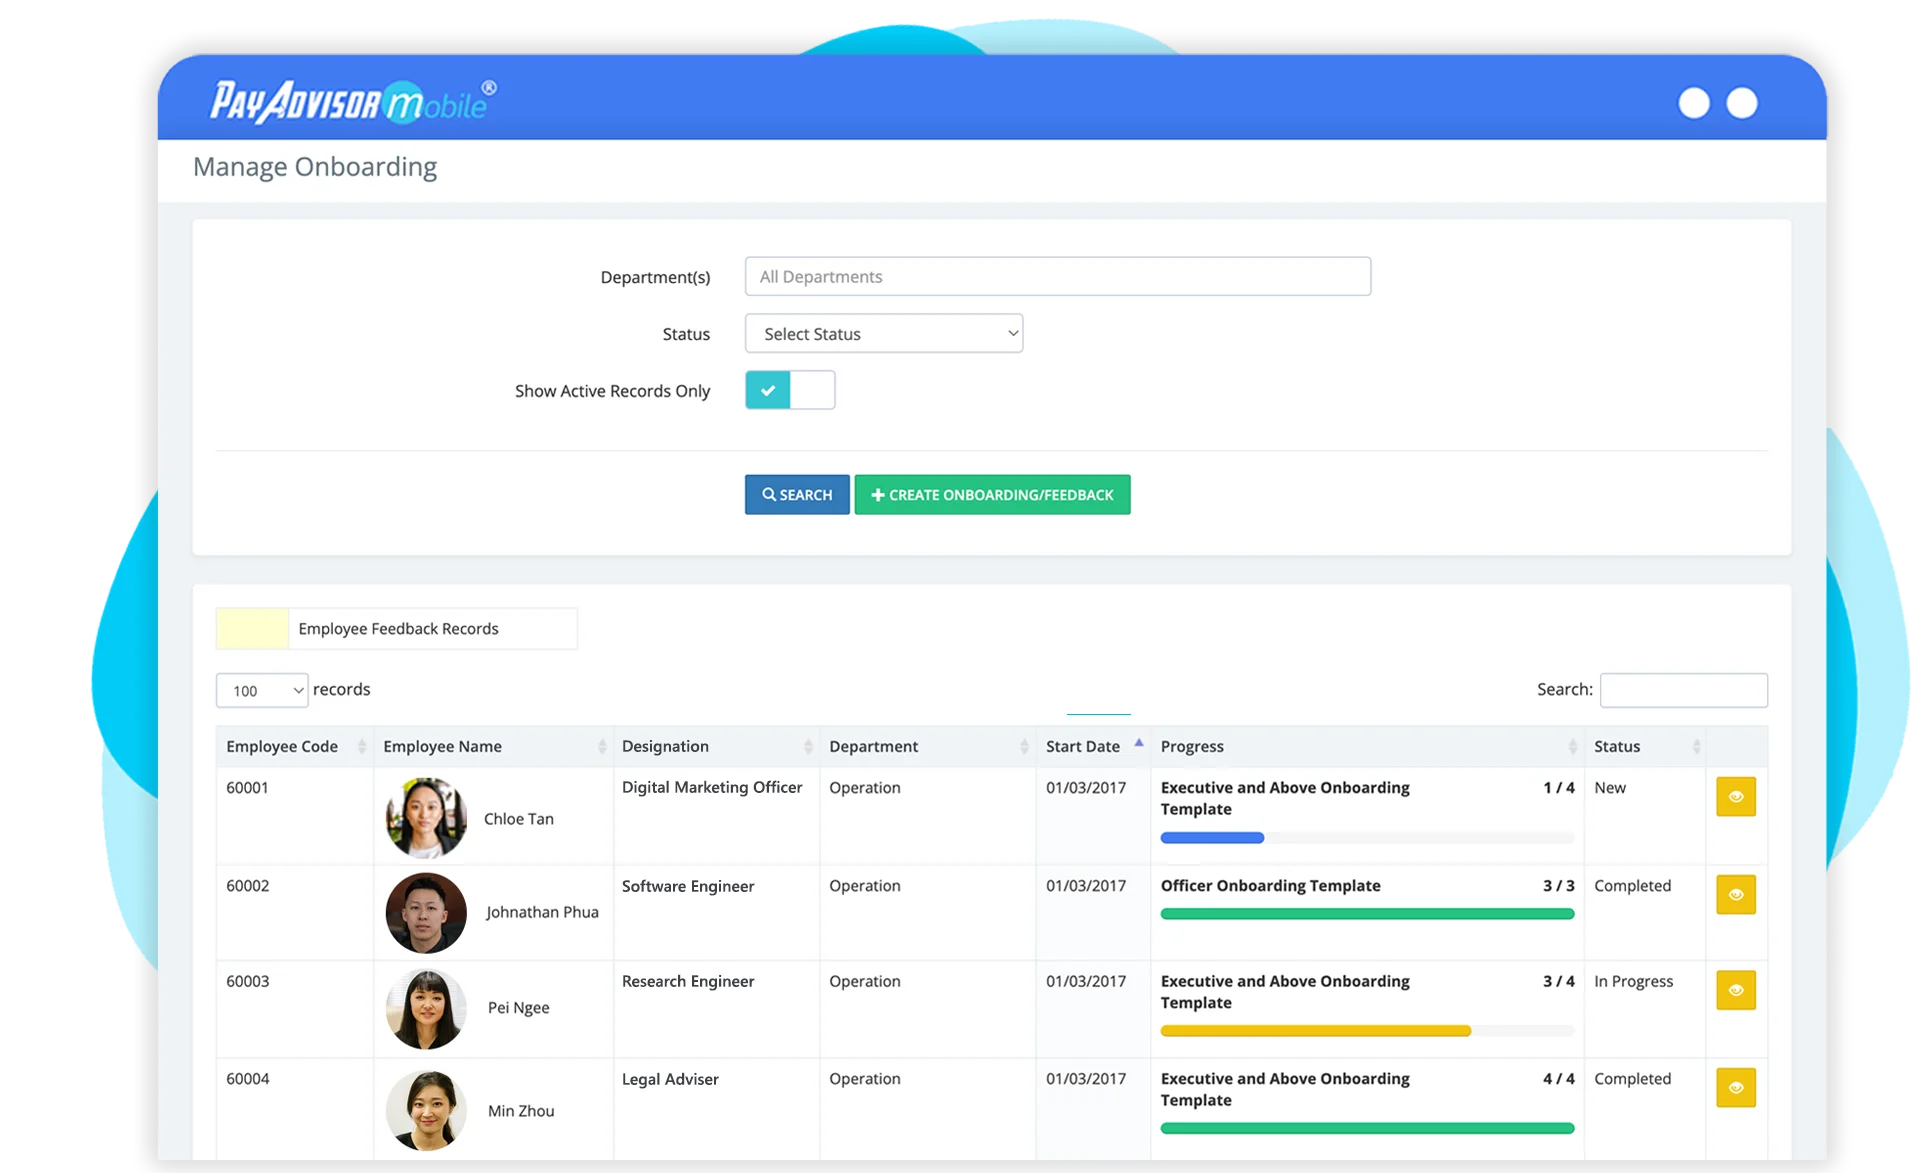Toggle Show Active Records Only off

click(x=789, y=390)
